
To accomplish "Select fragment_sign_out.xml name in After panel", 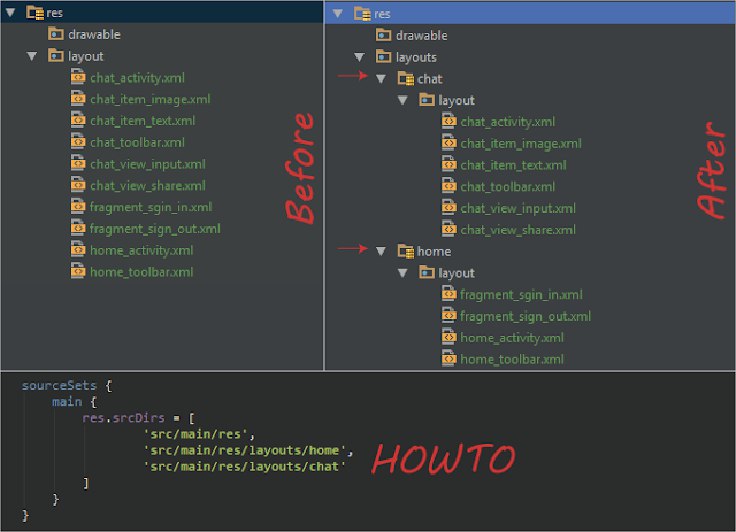I will pyautogui.click(x=525, y=316).
